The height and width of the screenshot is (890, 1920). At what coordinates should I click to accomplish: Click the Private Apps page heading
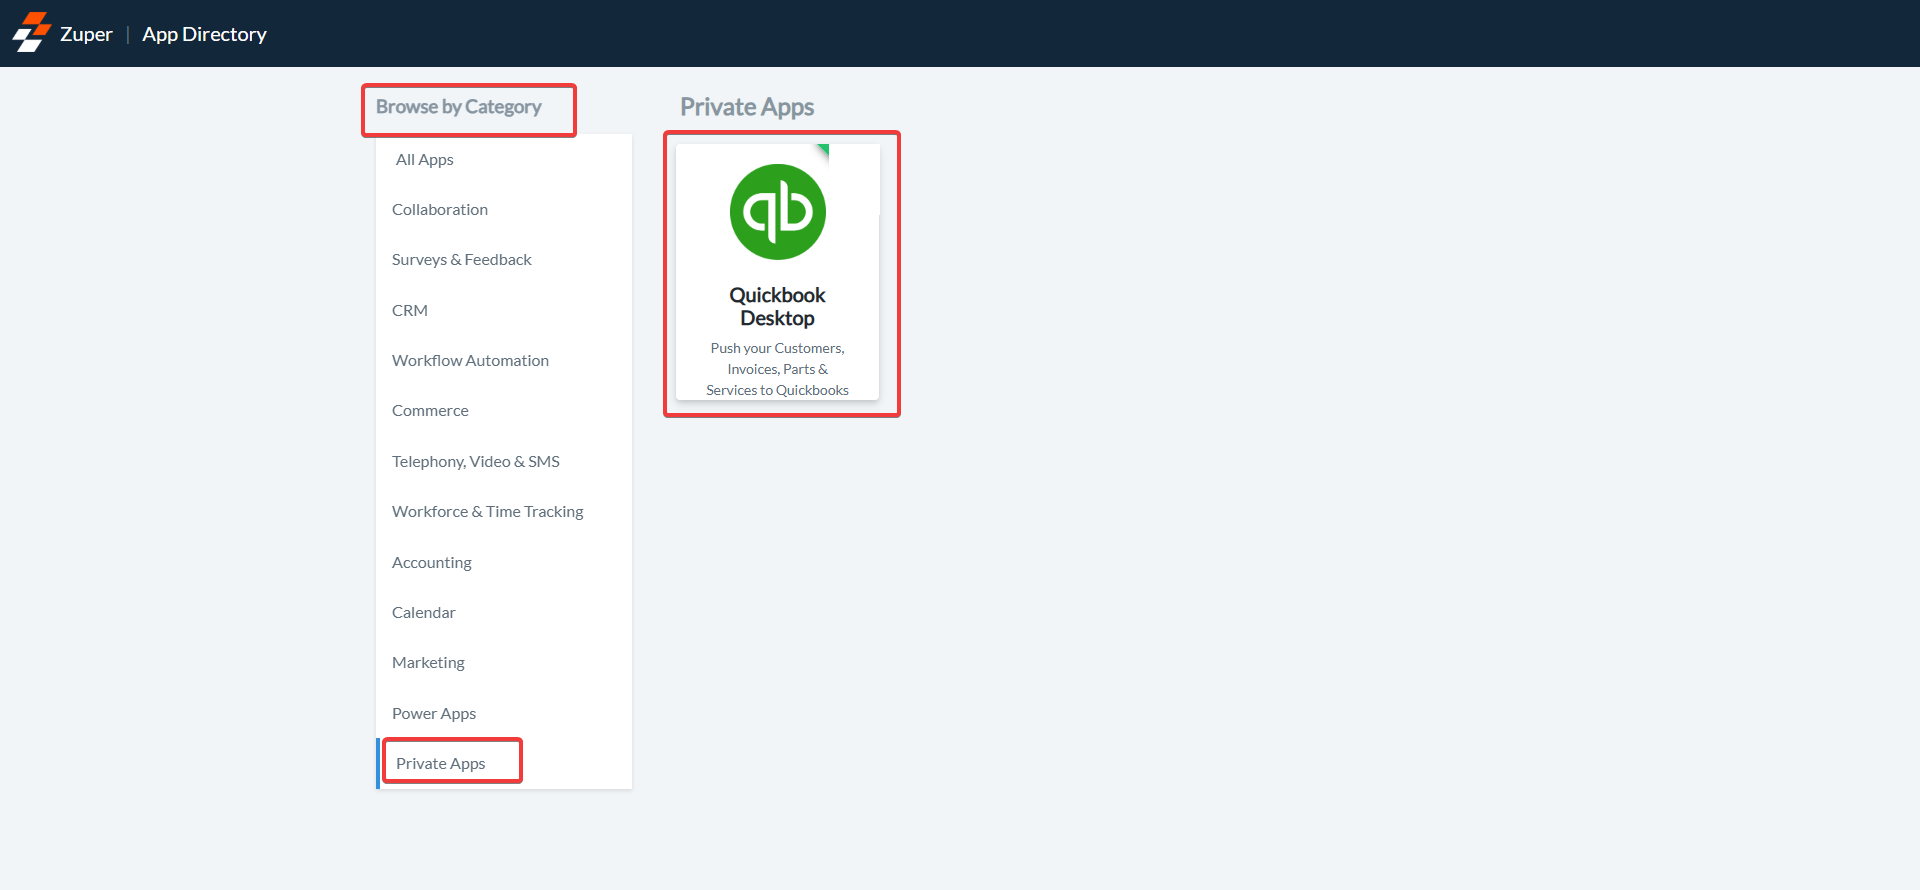click(747, 107)
